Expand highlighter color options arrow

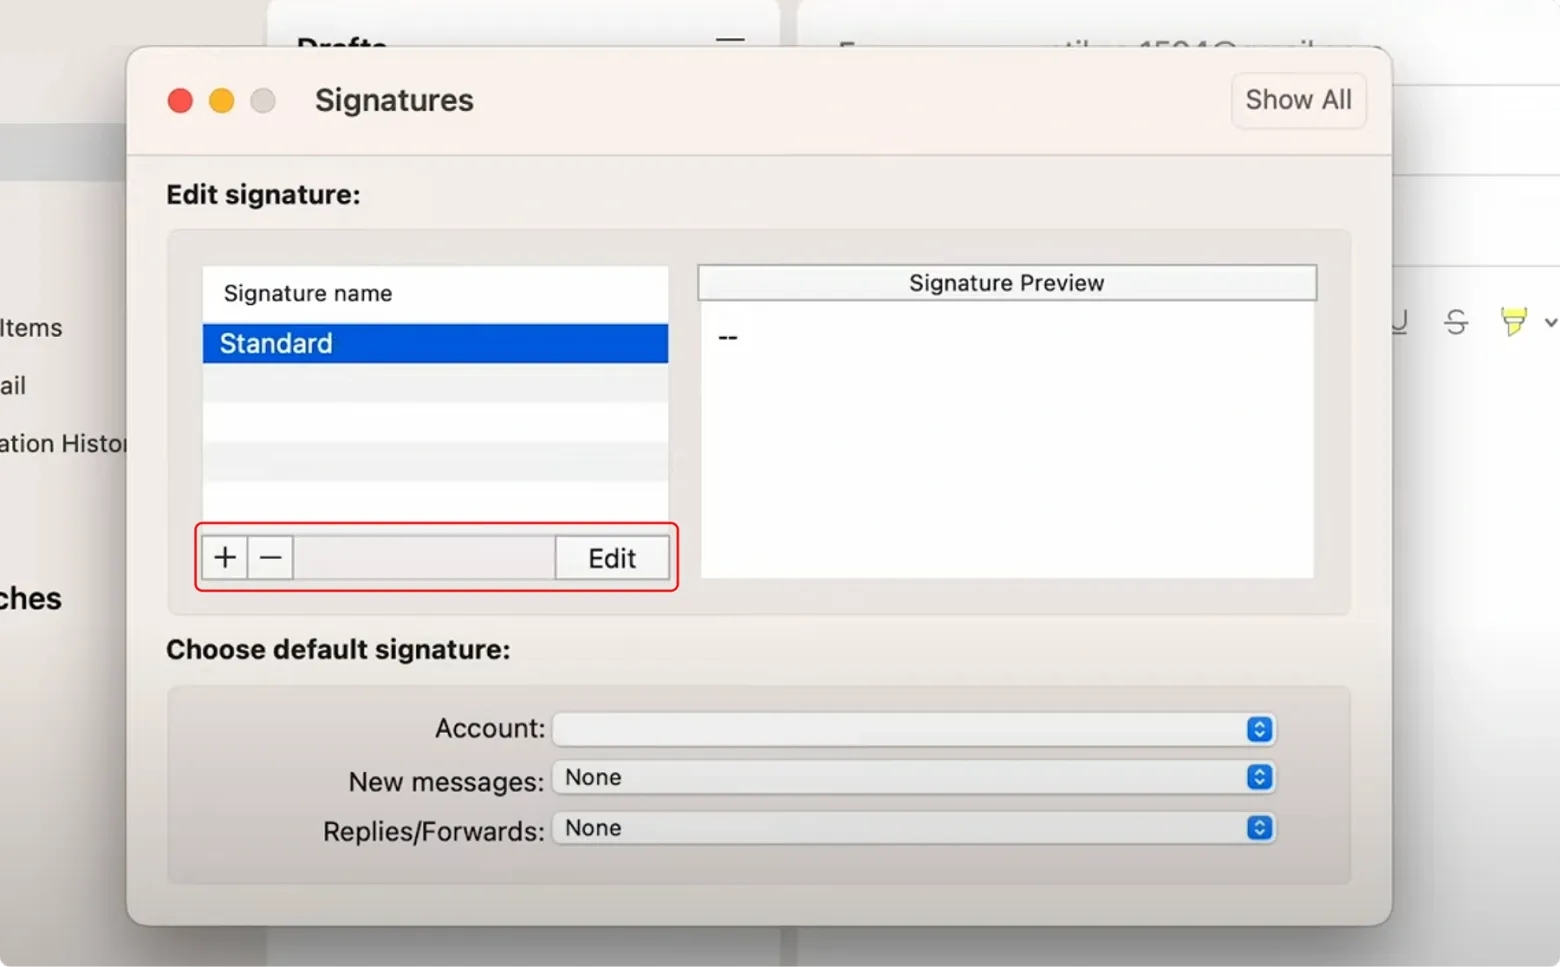(x=1550, y=323)
